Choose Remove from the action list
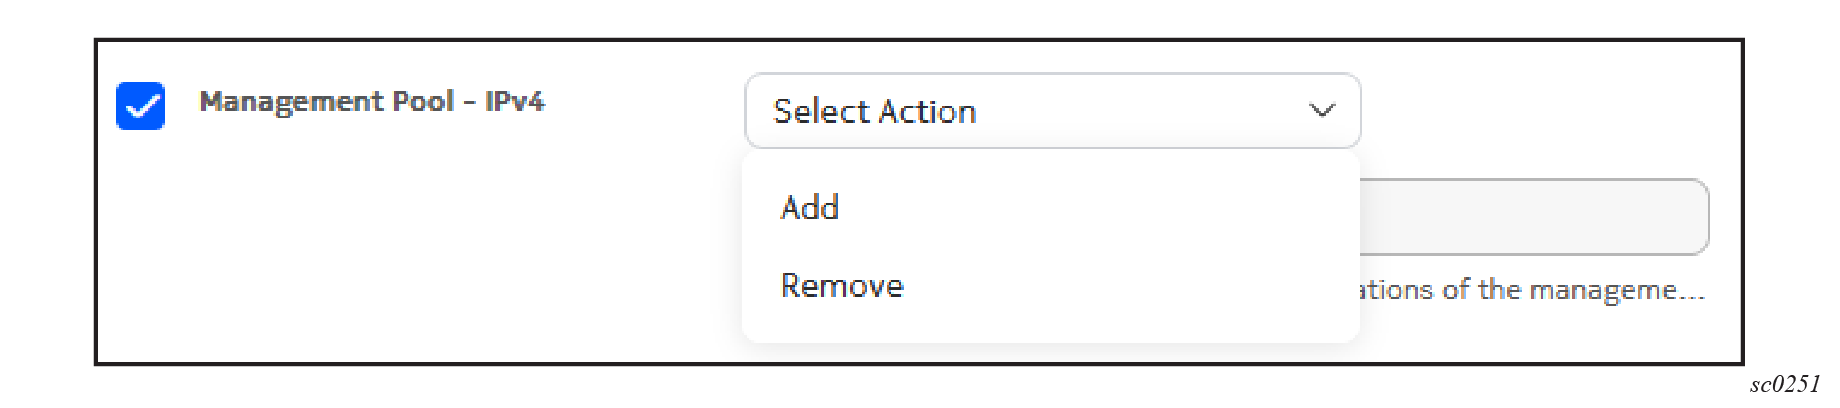 click(x=842, y=286)
